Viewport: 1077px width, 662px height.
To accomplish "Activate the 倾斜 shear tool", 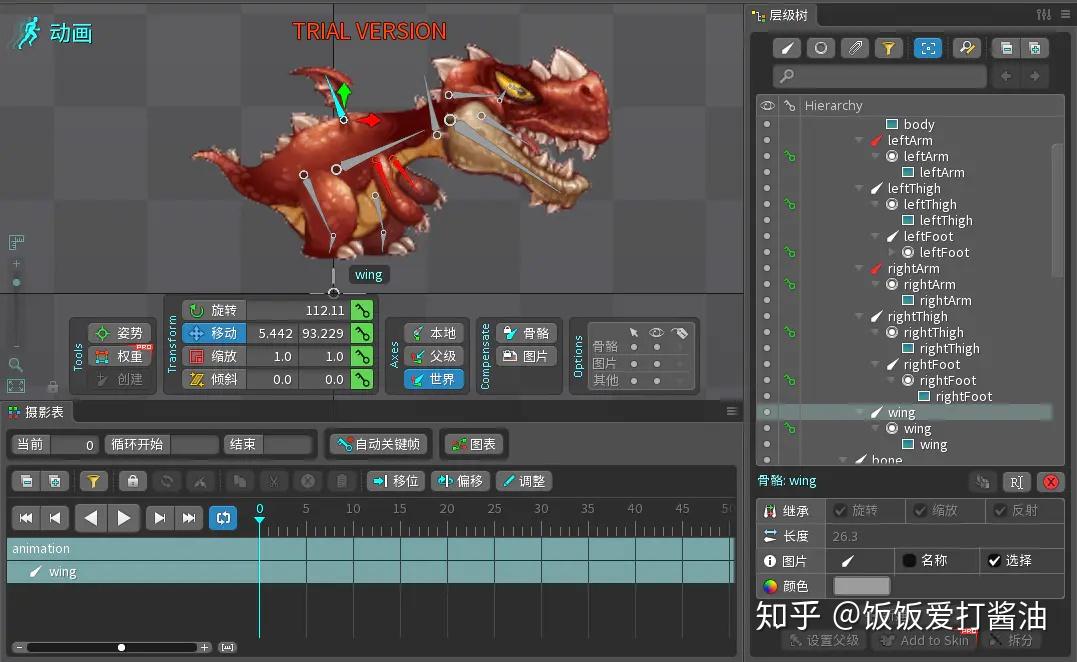I will [214, 379].
